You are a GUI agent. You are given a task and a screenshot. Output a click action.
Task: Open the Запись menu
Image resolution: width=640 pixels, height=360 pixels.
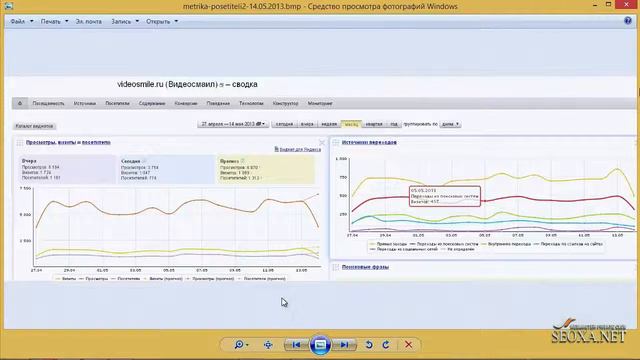coord(121,21)
